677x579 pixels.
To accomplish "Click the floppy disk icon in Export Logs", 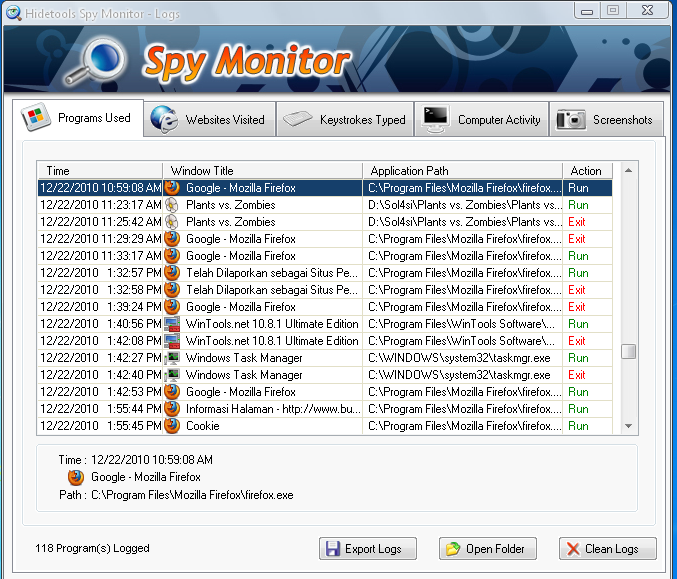I will point(333,548).
